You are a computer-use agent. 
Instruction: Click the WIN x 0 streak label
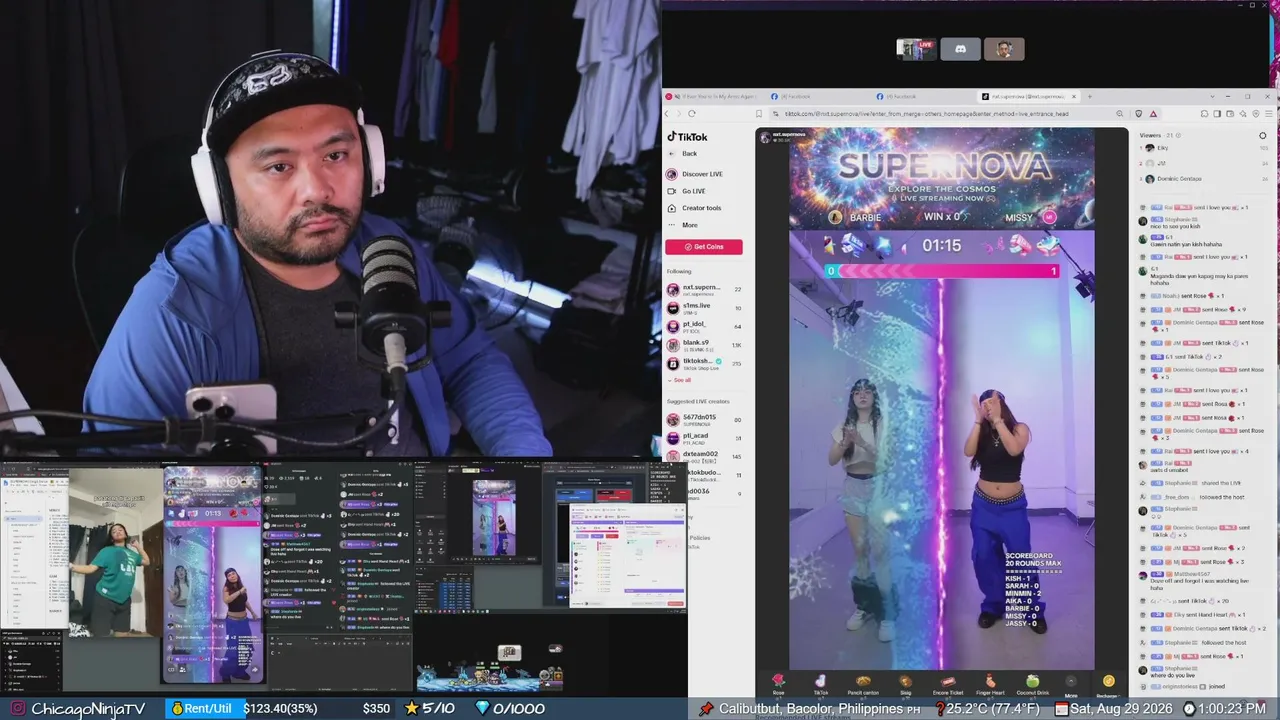942,217
